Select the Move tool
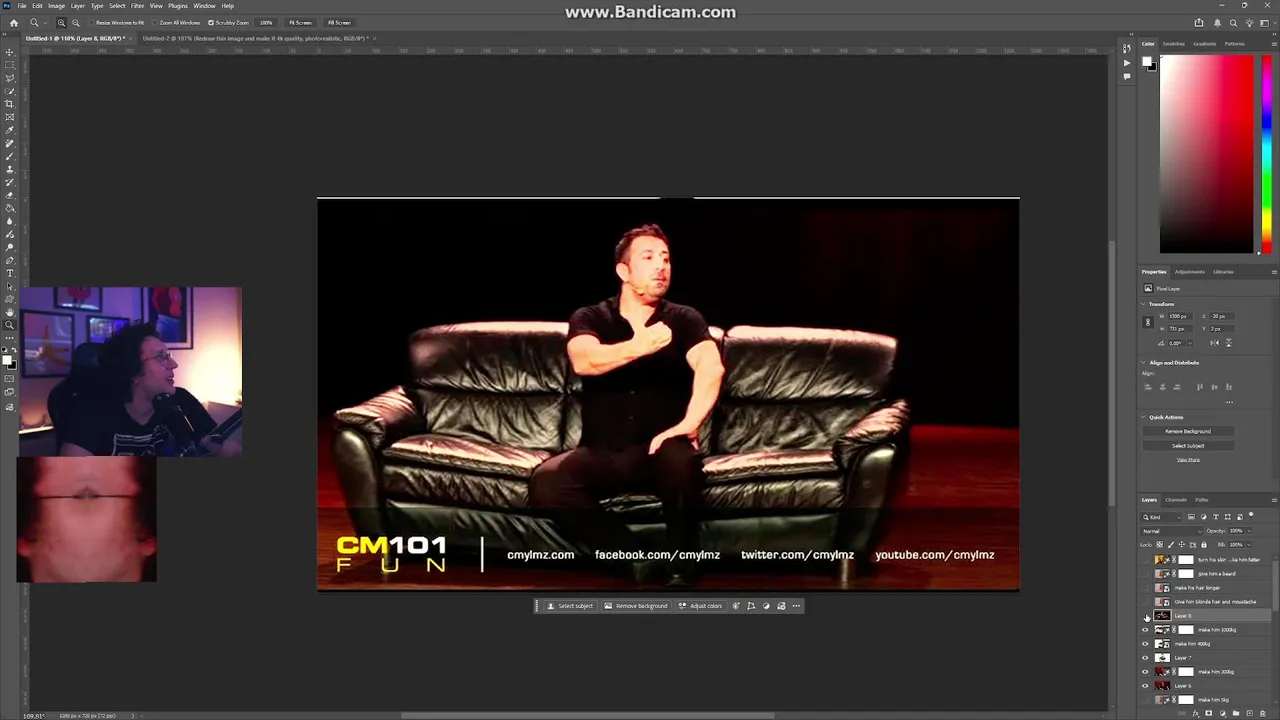The image size is (1280, 720). pyautogui.click(x=10, y=52)
